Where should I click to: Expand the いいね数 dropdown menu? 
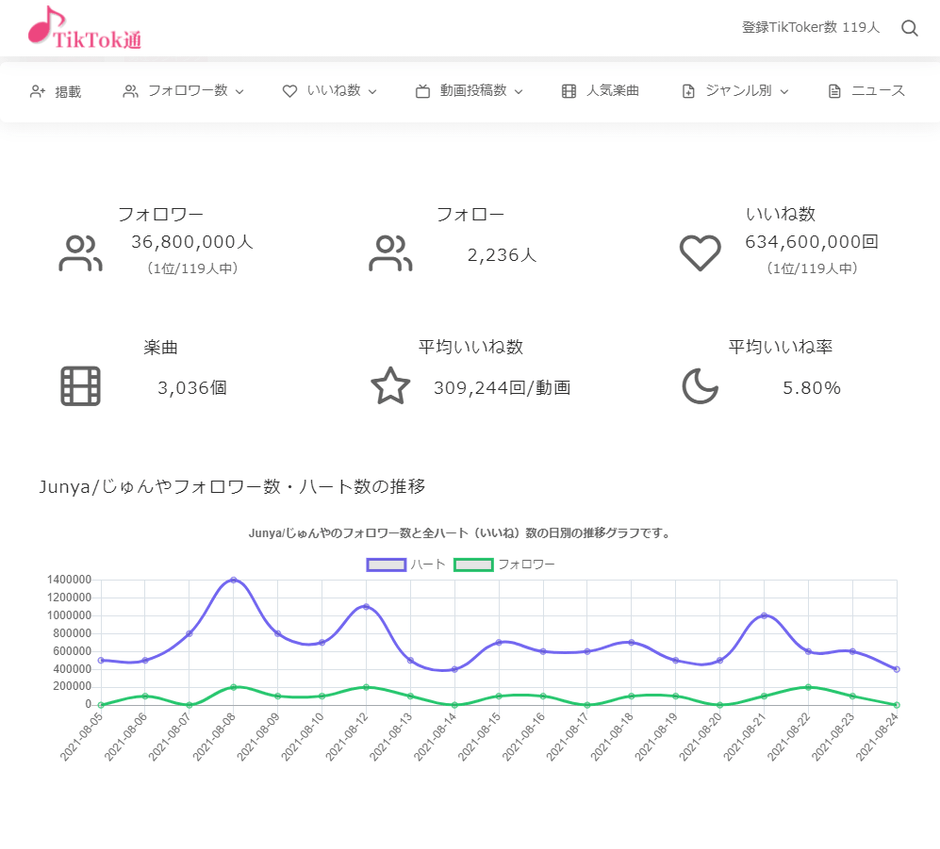330,91
